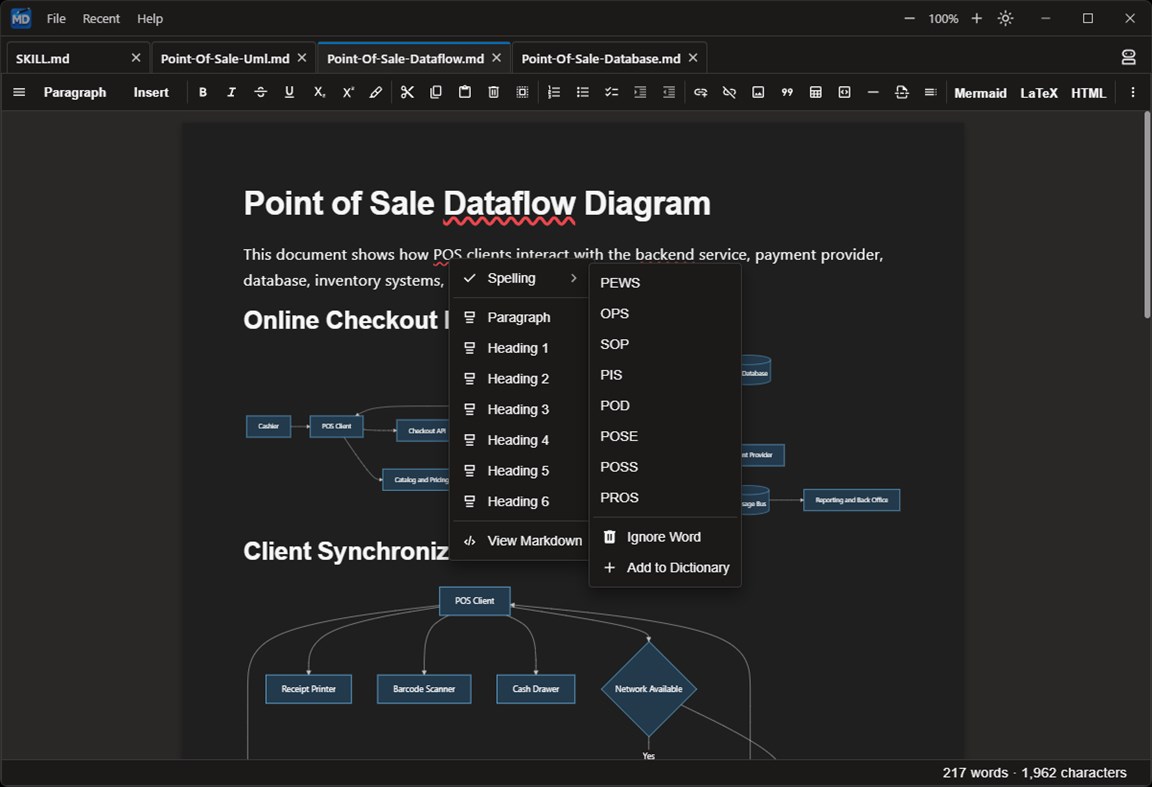The image size is (1152, 787).
Task: Open the hamburger menu in the toolbar
Action: tap(19, 92)
